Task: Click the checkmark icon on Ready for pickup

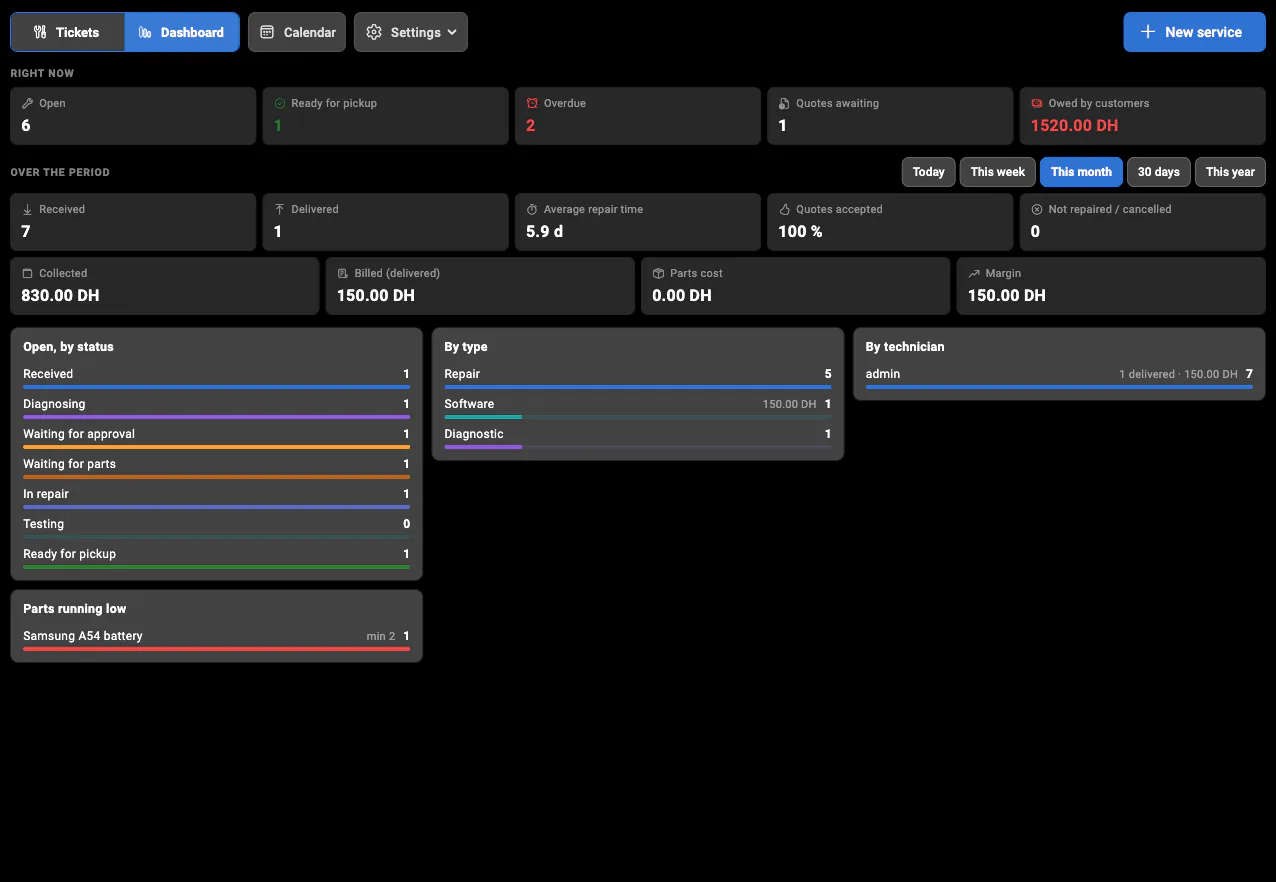Action: pyautogui.click(x=280, y=103)
